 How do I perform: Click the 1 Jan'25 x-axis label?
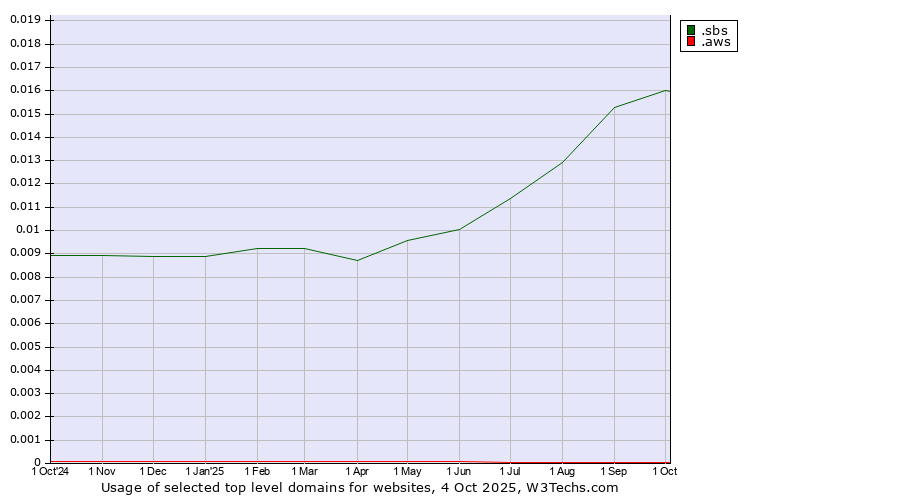click(205, 471)
